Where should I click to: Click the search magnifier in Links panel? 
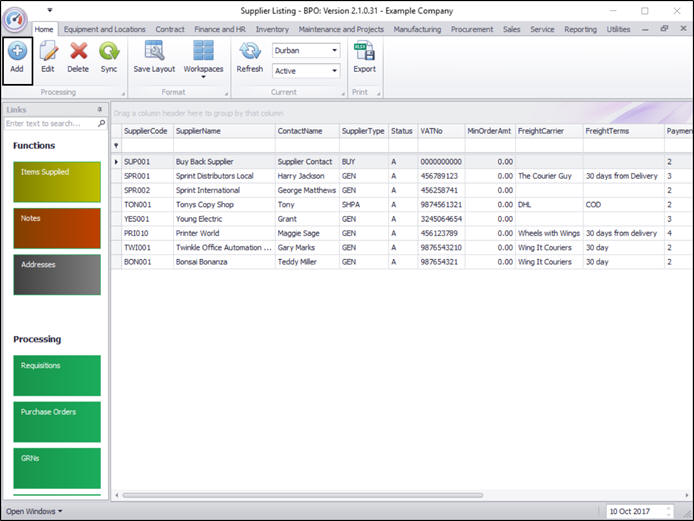(101, 124)
